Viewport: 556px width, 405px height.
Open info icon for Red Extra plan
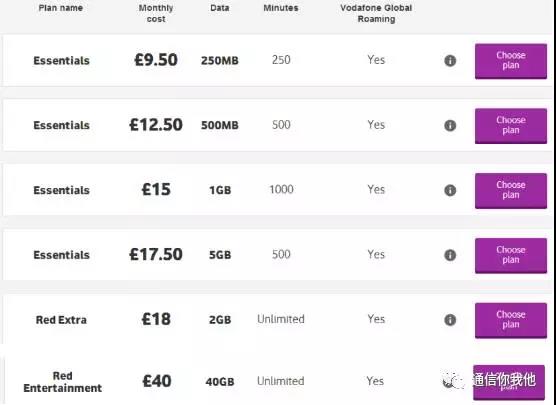pos(450,320)
